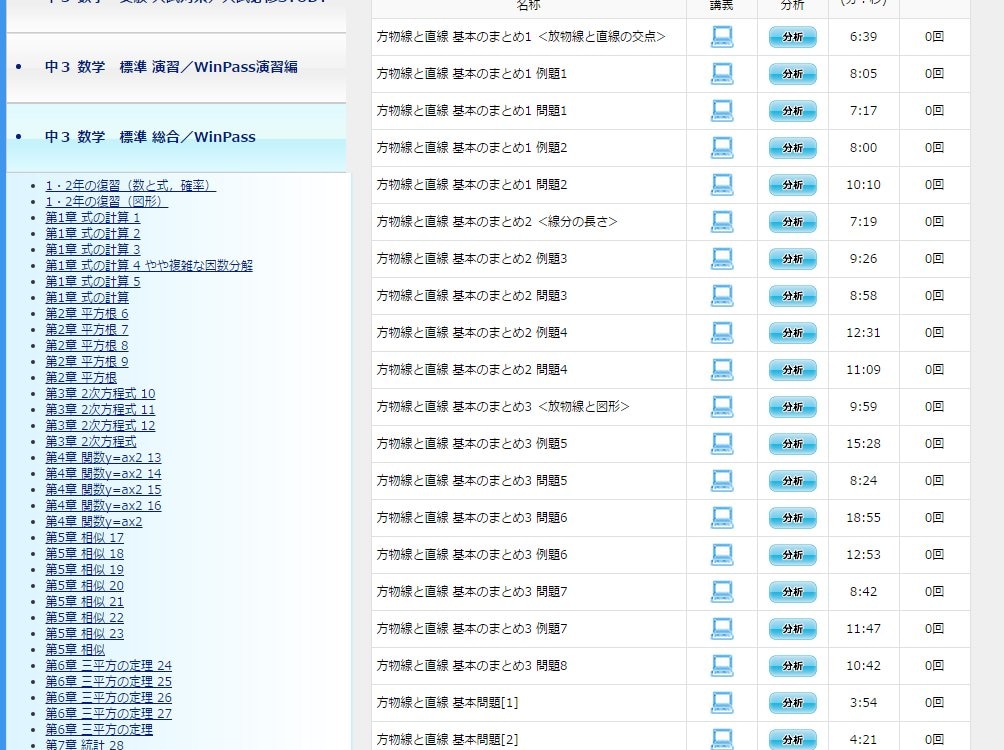Open lecture icon for 基本のまとめ3 <放物線と図形>

(722, 407)
